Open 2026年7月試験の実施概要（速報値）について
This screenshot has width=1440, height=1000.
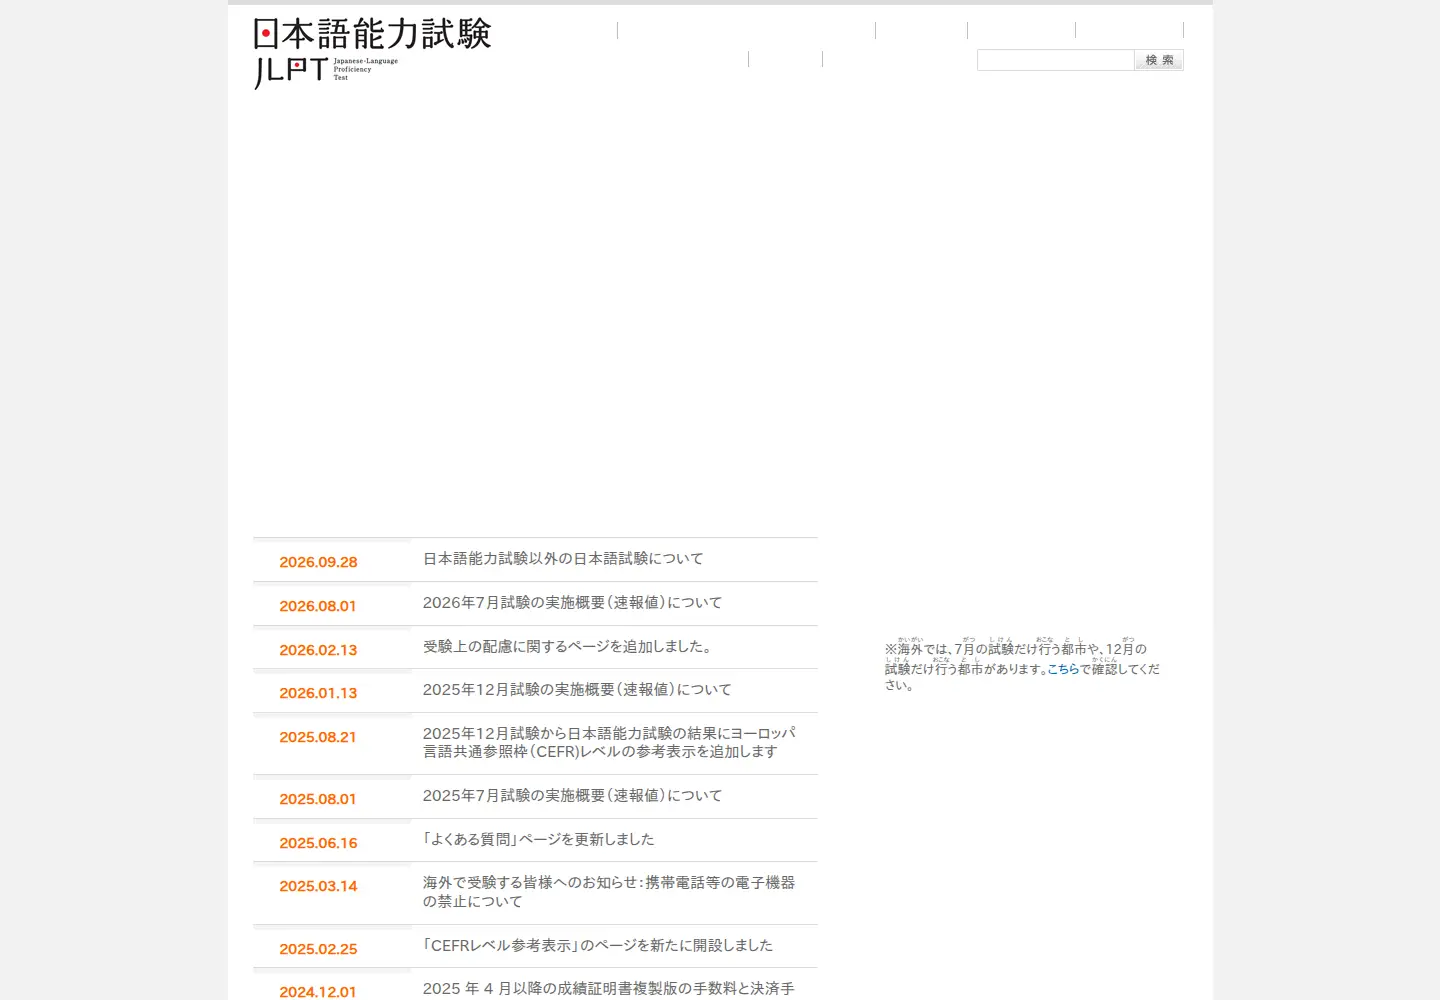pyautogui.click(x=572, y=603)
